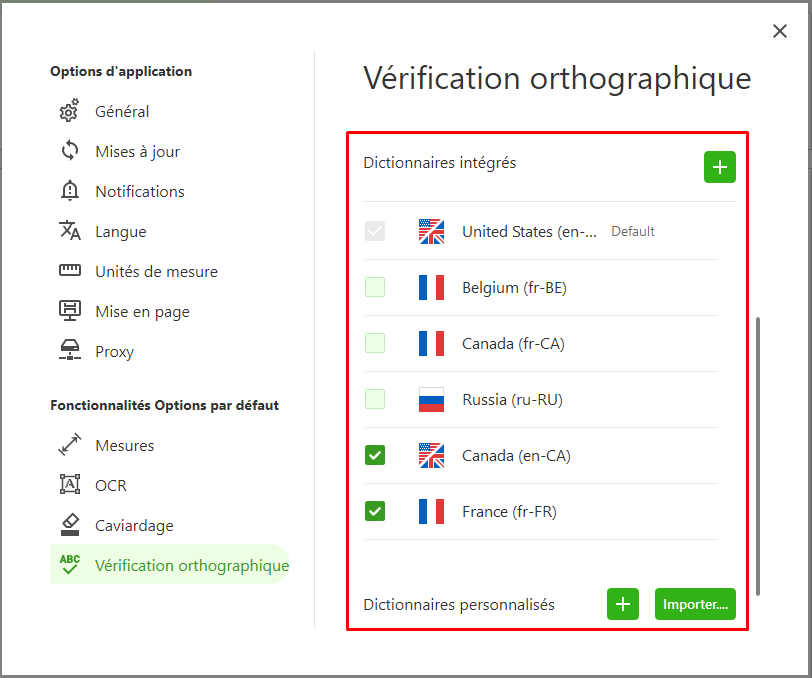Screen dimensions: 812x678
Task: Add a custom dictionary with plus button
Action: click(623, 604)
